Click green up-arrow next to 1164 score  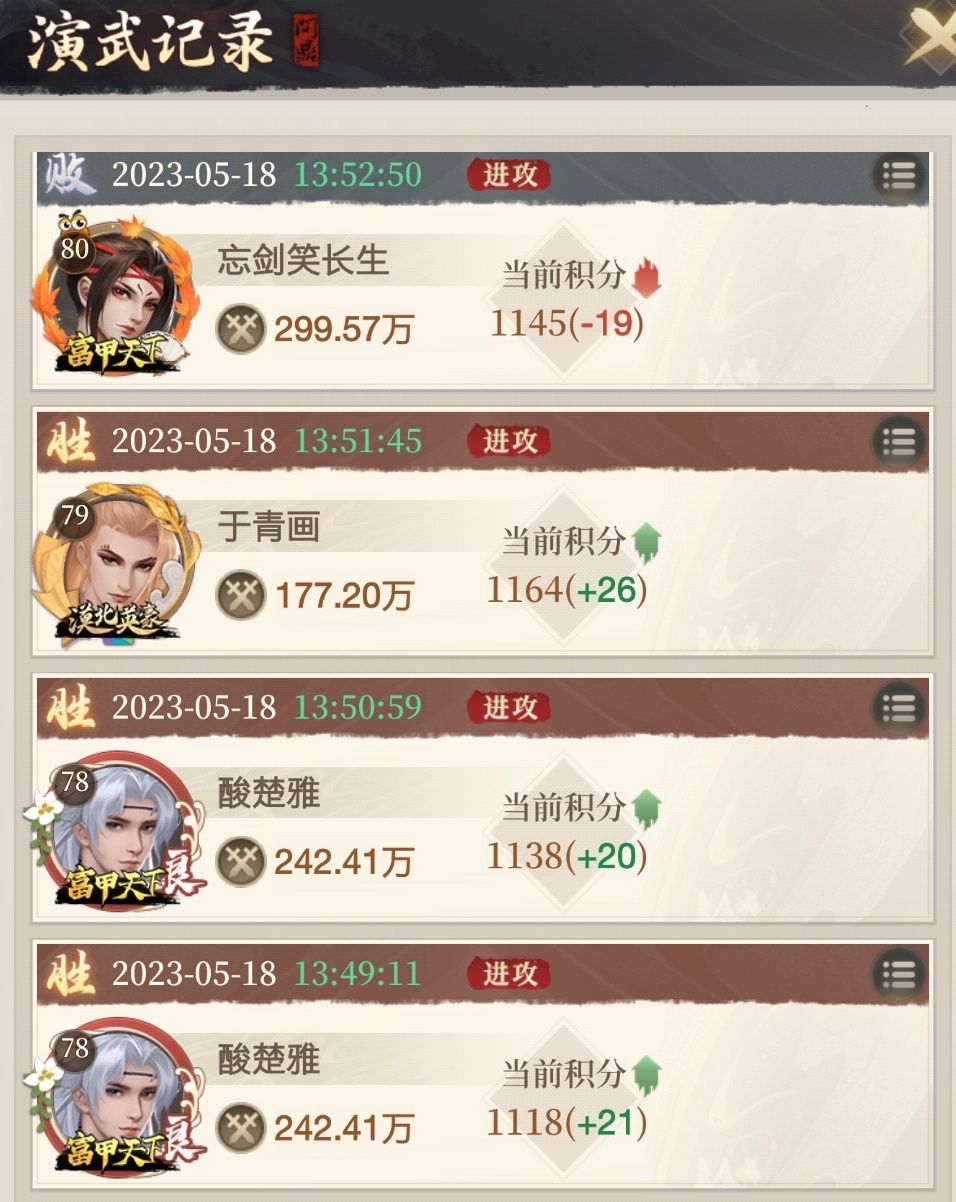tap(647, 543)
